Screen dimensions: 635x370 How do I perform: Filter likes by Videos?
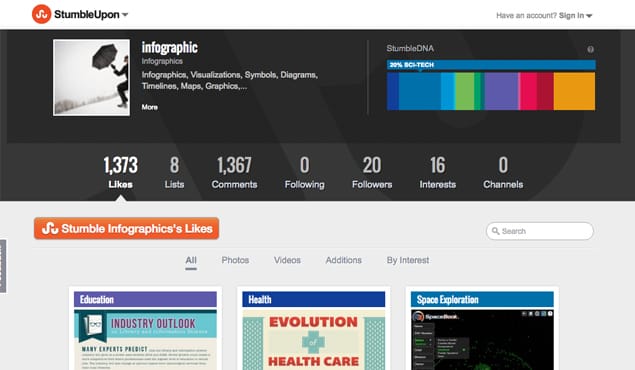287,260
